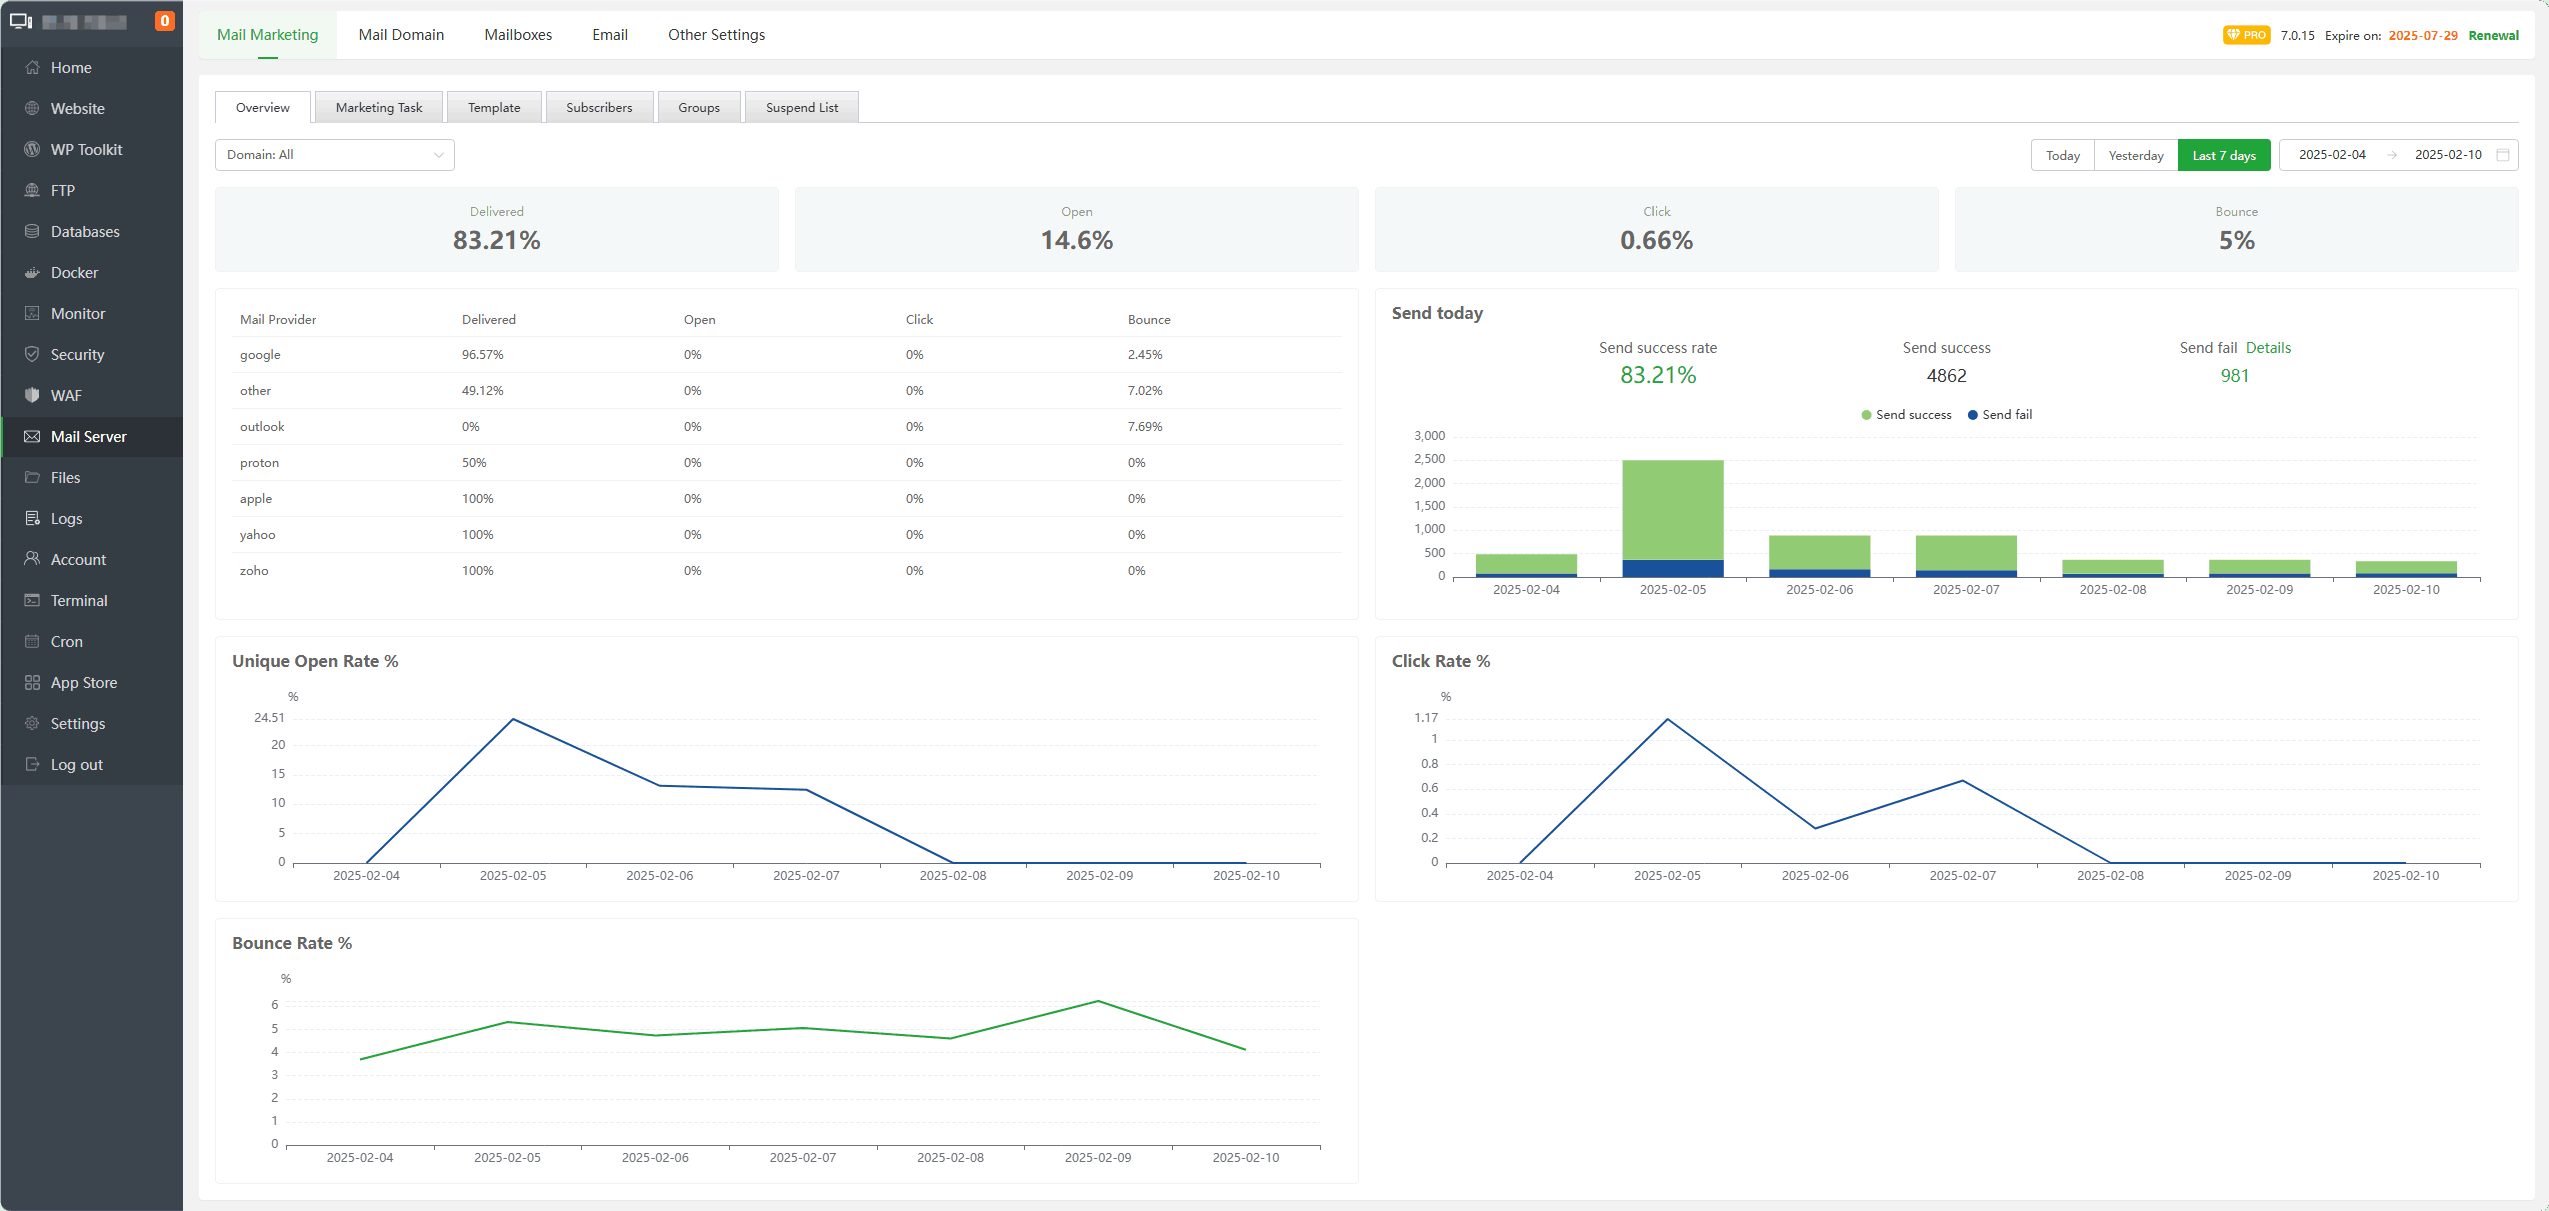
Task: Click the Click 0.66% summary card
Action: 1657,229
